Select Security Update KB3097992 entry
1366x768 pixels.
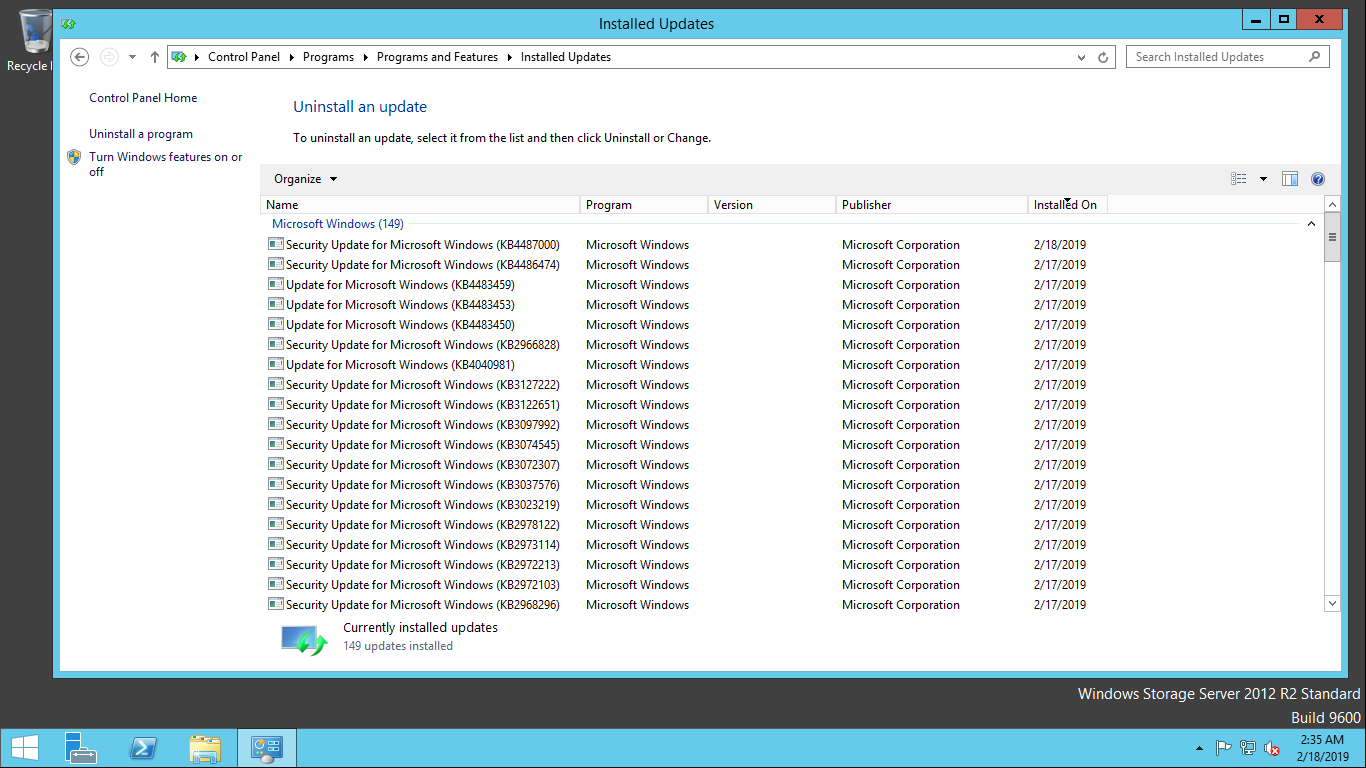(423, 425)
